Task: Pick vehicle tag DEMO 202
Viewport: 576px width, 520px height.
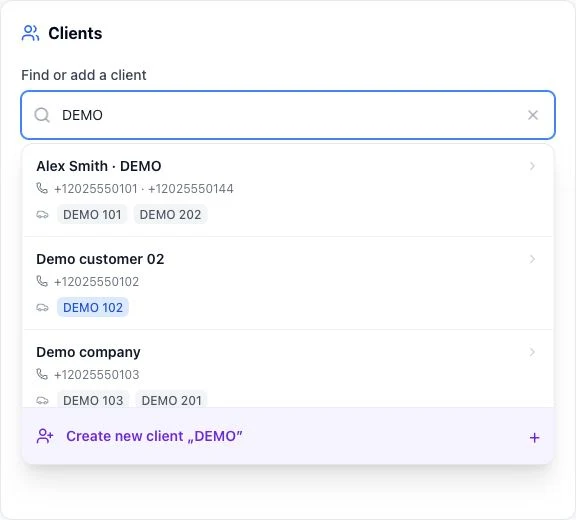Action: (x=170, y=214)
